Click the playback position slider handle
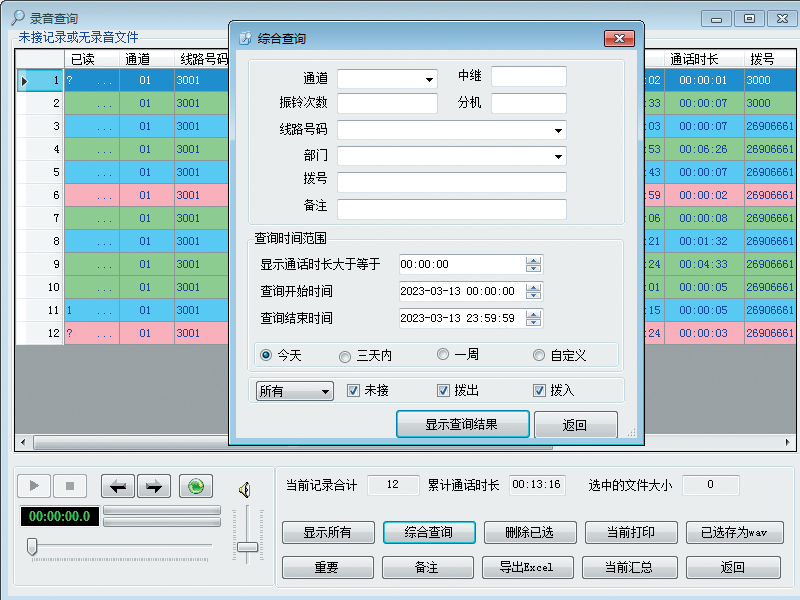The height and width of the screenshot is (600, 800). pyautogui.click(x=32, y=546)
